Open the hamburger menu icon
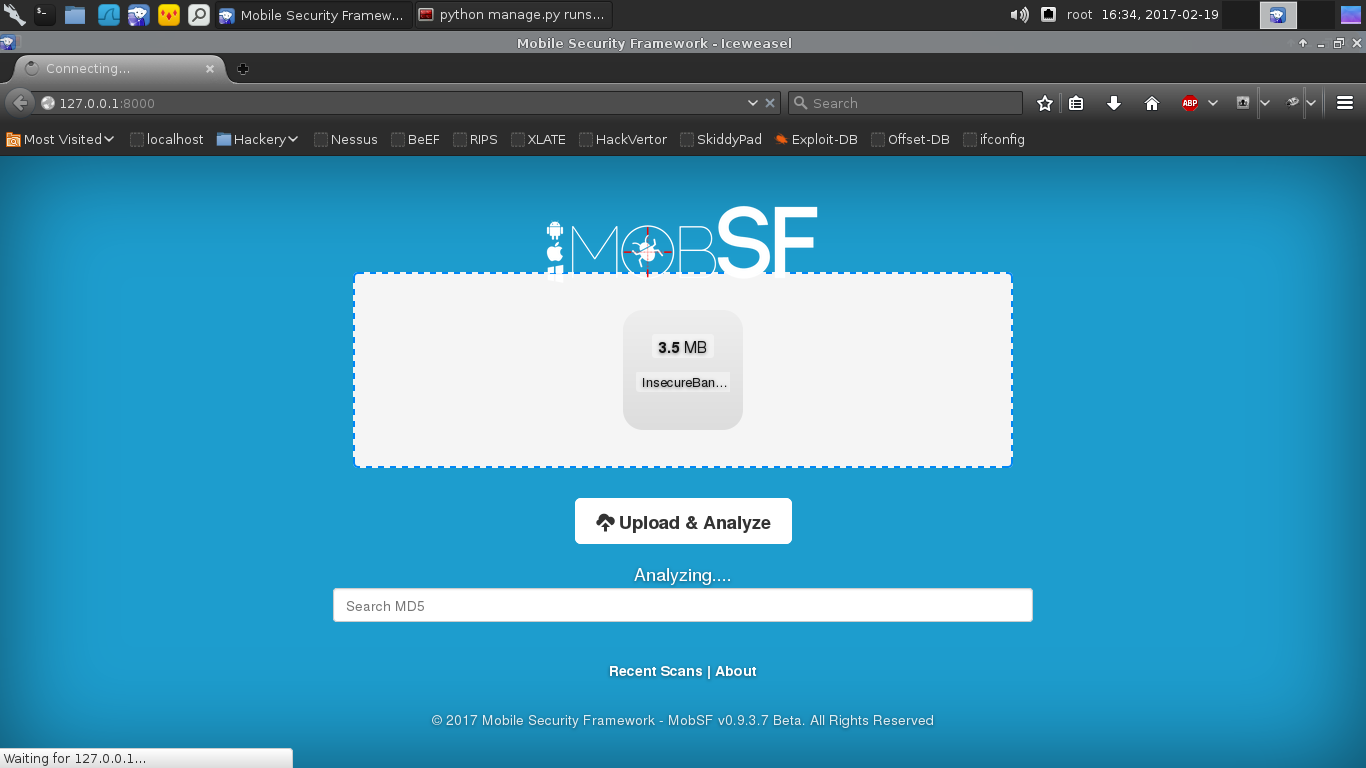1366x768 pixels. (x=1345, y=103)
